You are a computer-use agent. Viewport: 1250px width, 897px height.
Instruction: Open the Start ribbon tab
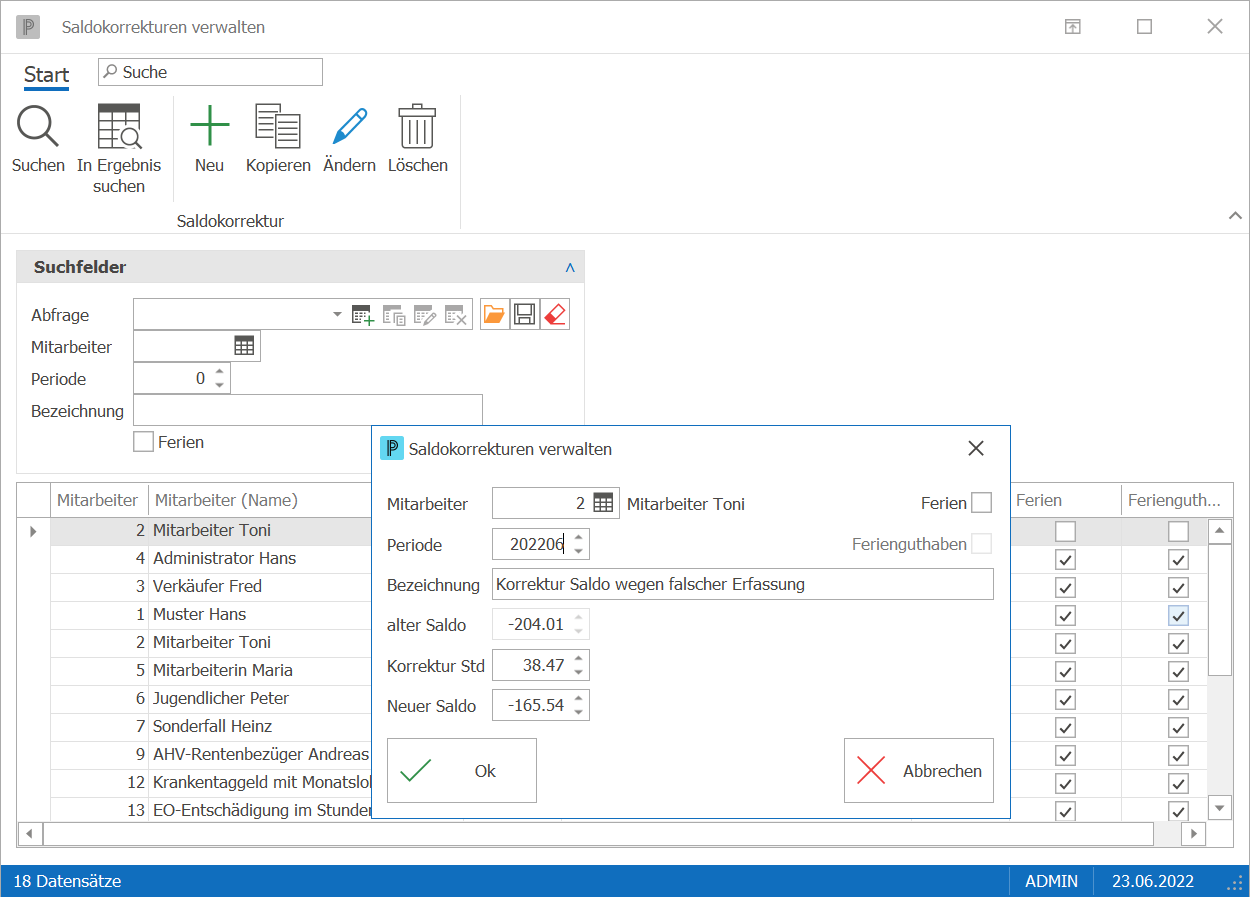pos(46,75)
